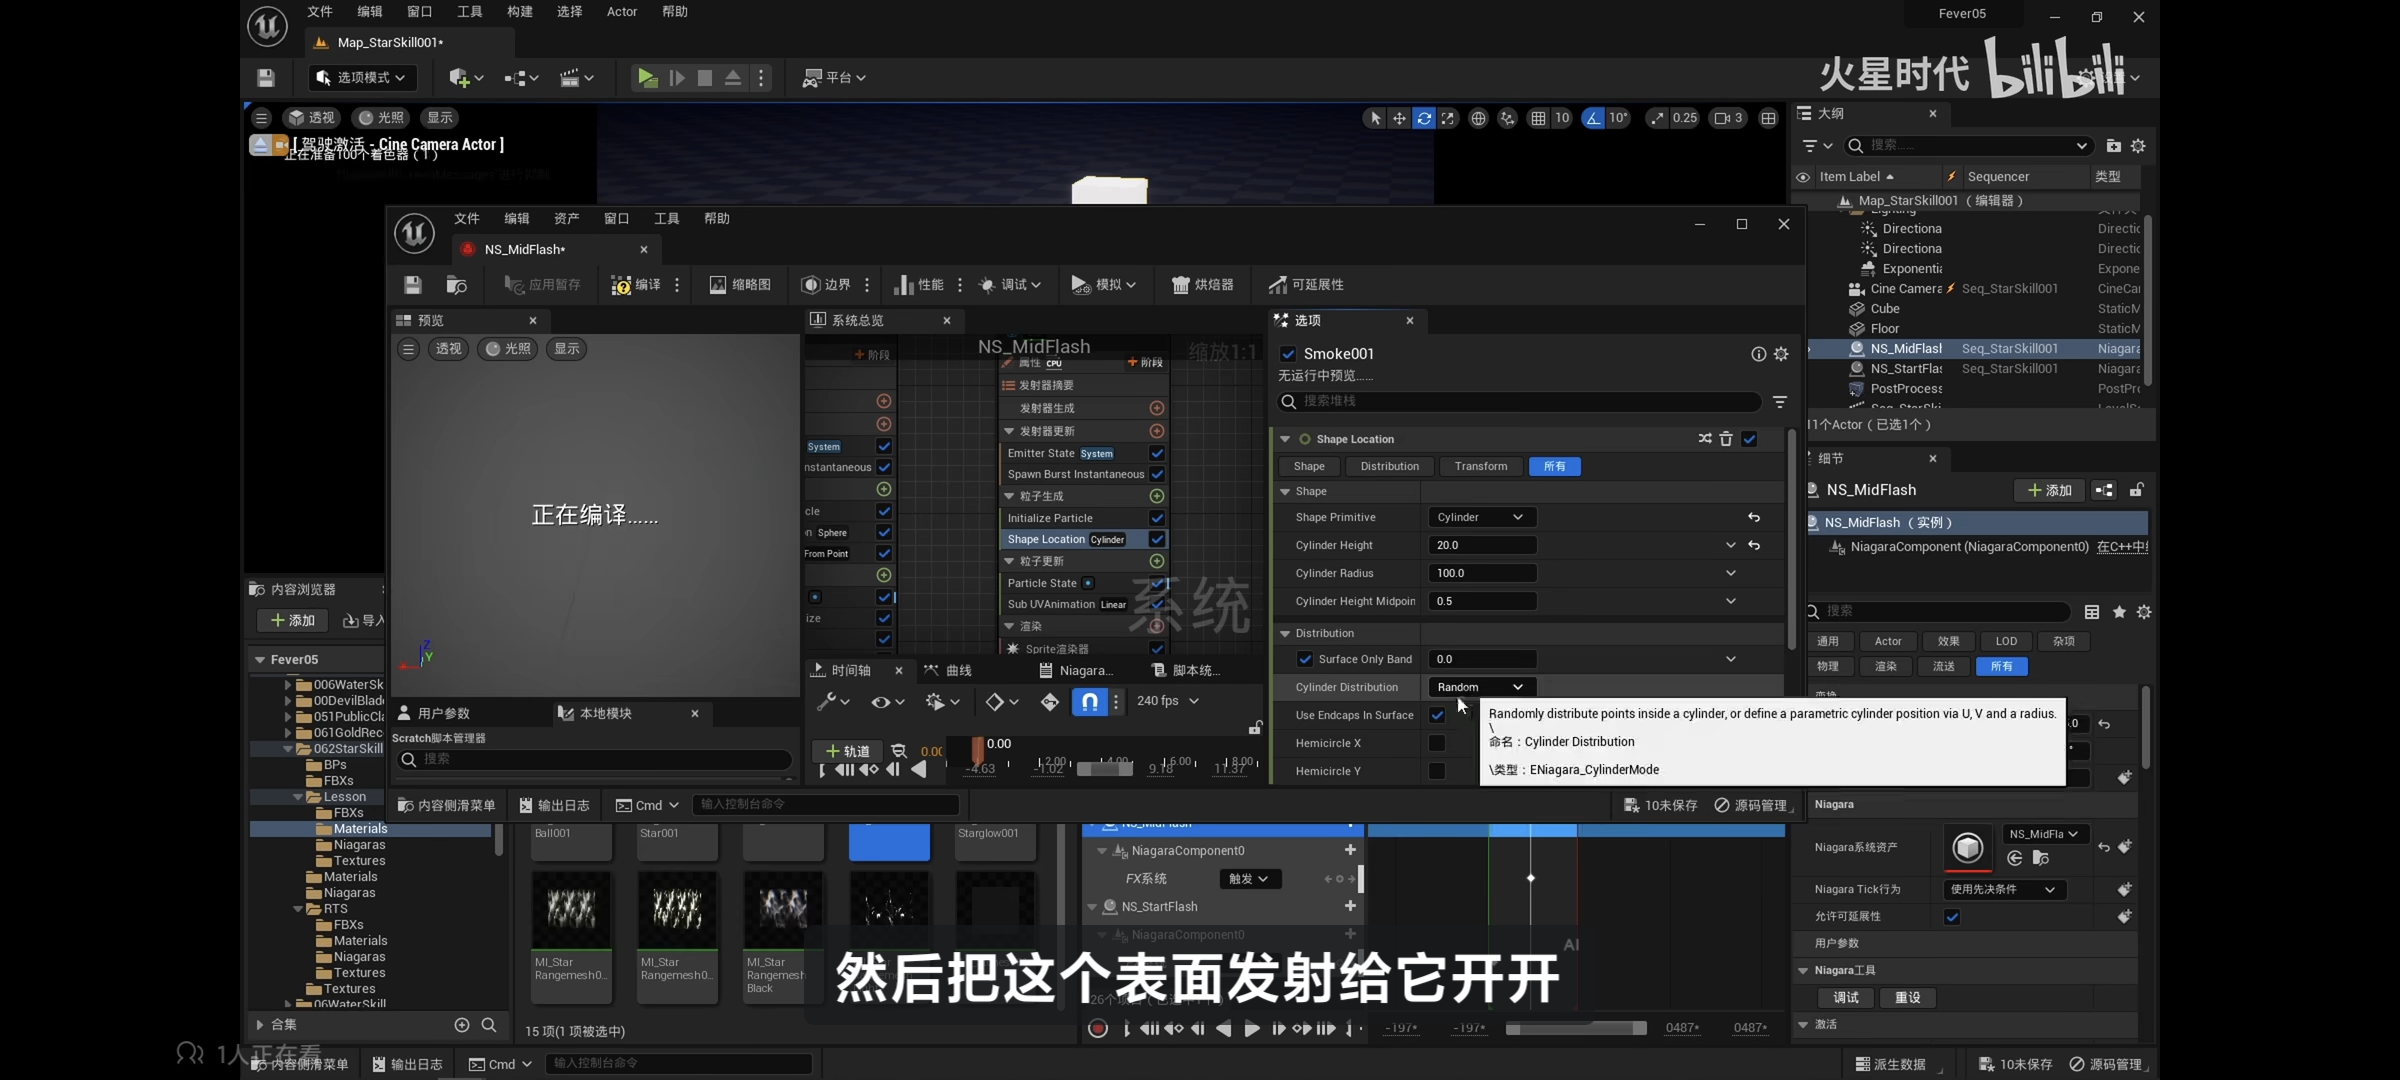Click the 烘焙器 baker icon

[x=1180, y=285]
